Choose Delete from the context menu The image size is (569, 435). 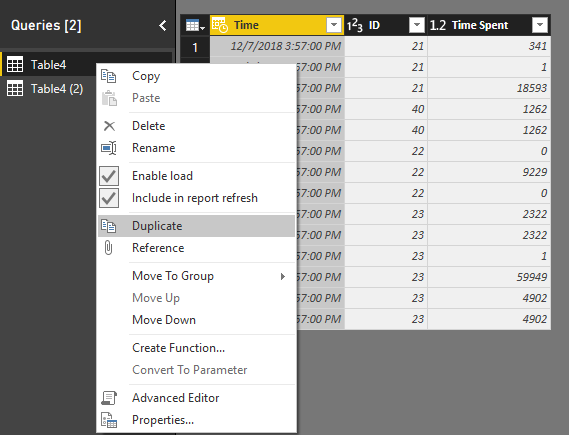(x=196, y=126)
